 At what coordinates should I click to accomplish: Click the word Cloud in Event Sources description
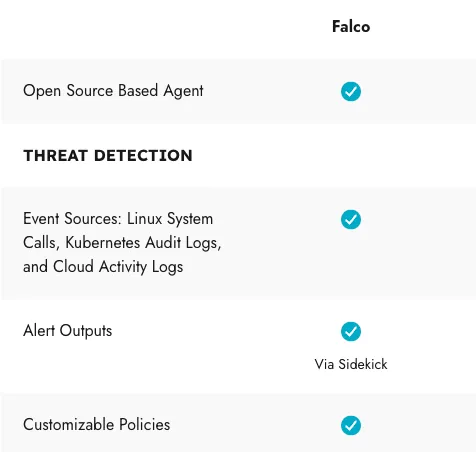coord(73,267)
